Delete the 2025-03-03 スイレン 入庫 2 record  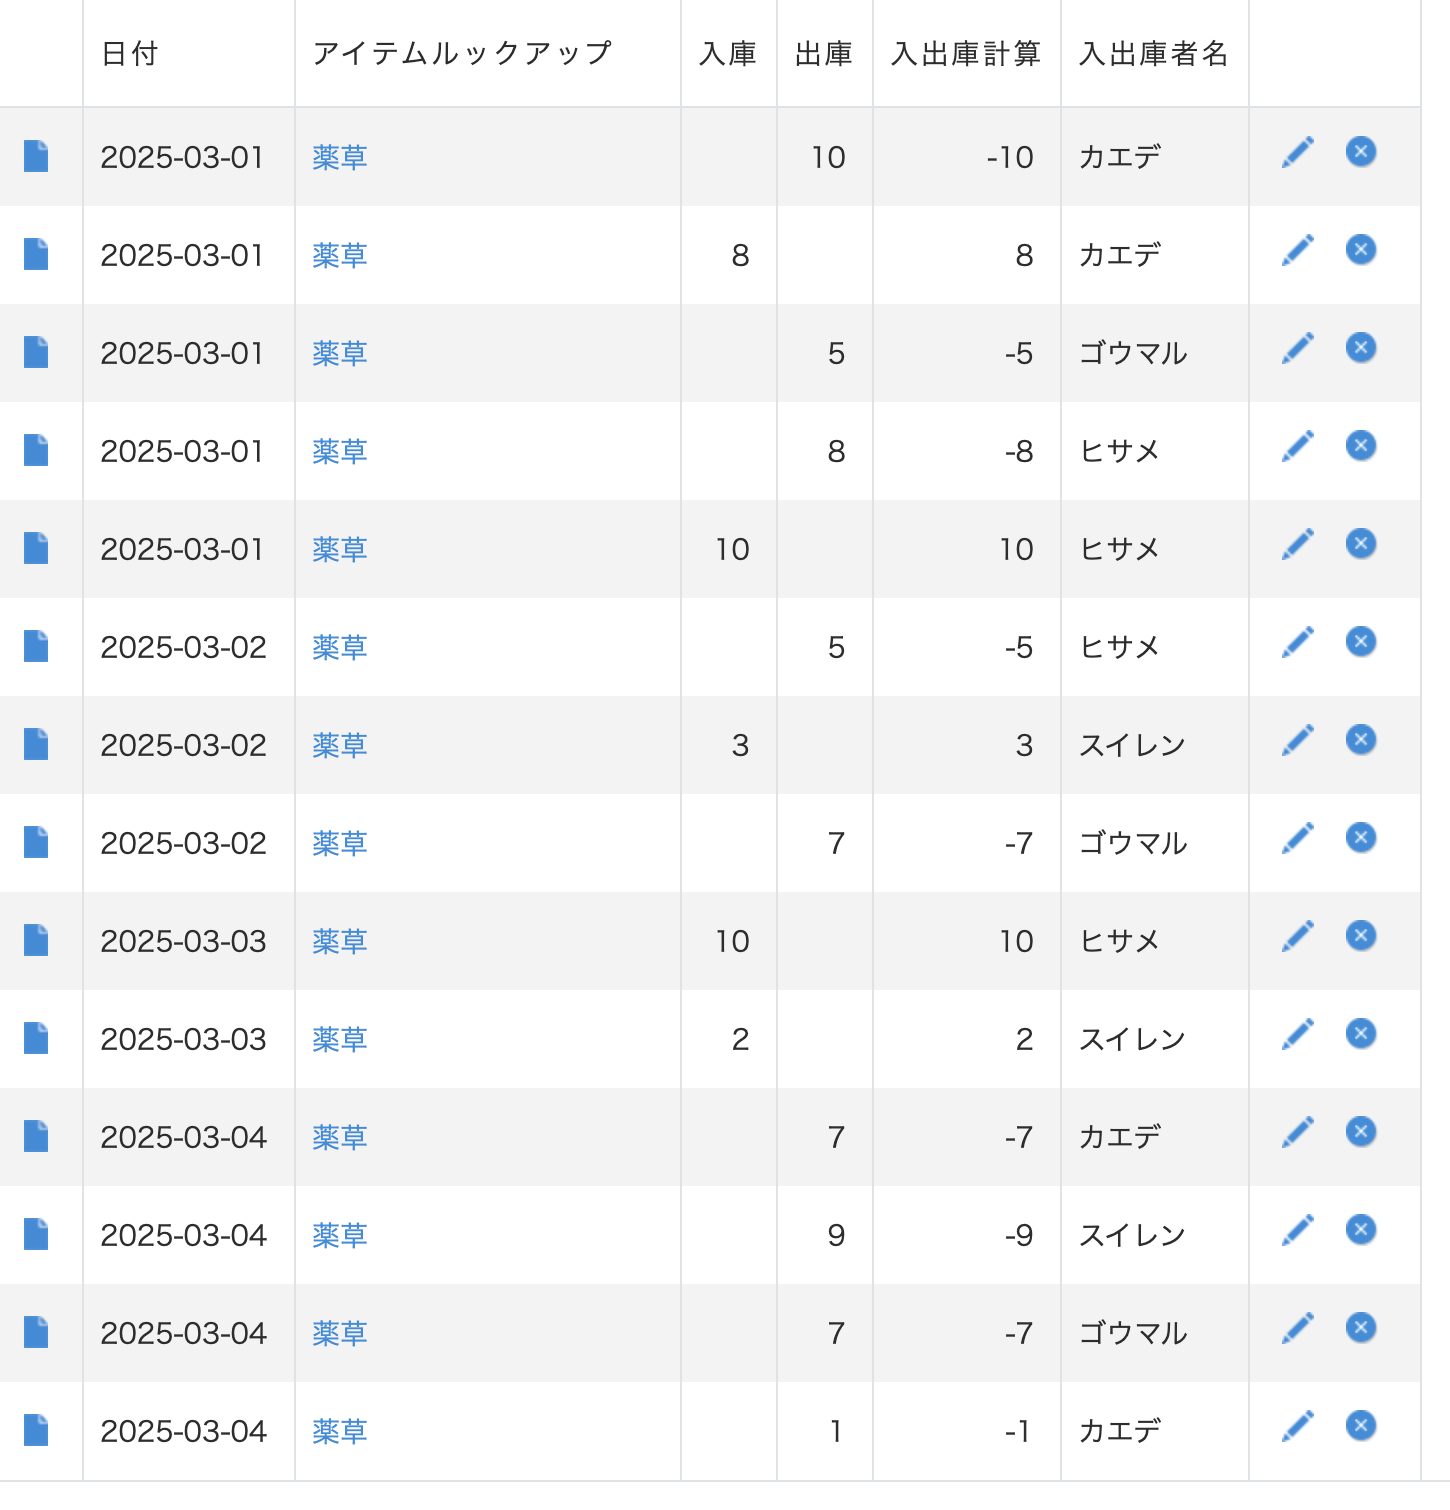coord(1360,1034)
